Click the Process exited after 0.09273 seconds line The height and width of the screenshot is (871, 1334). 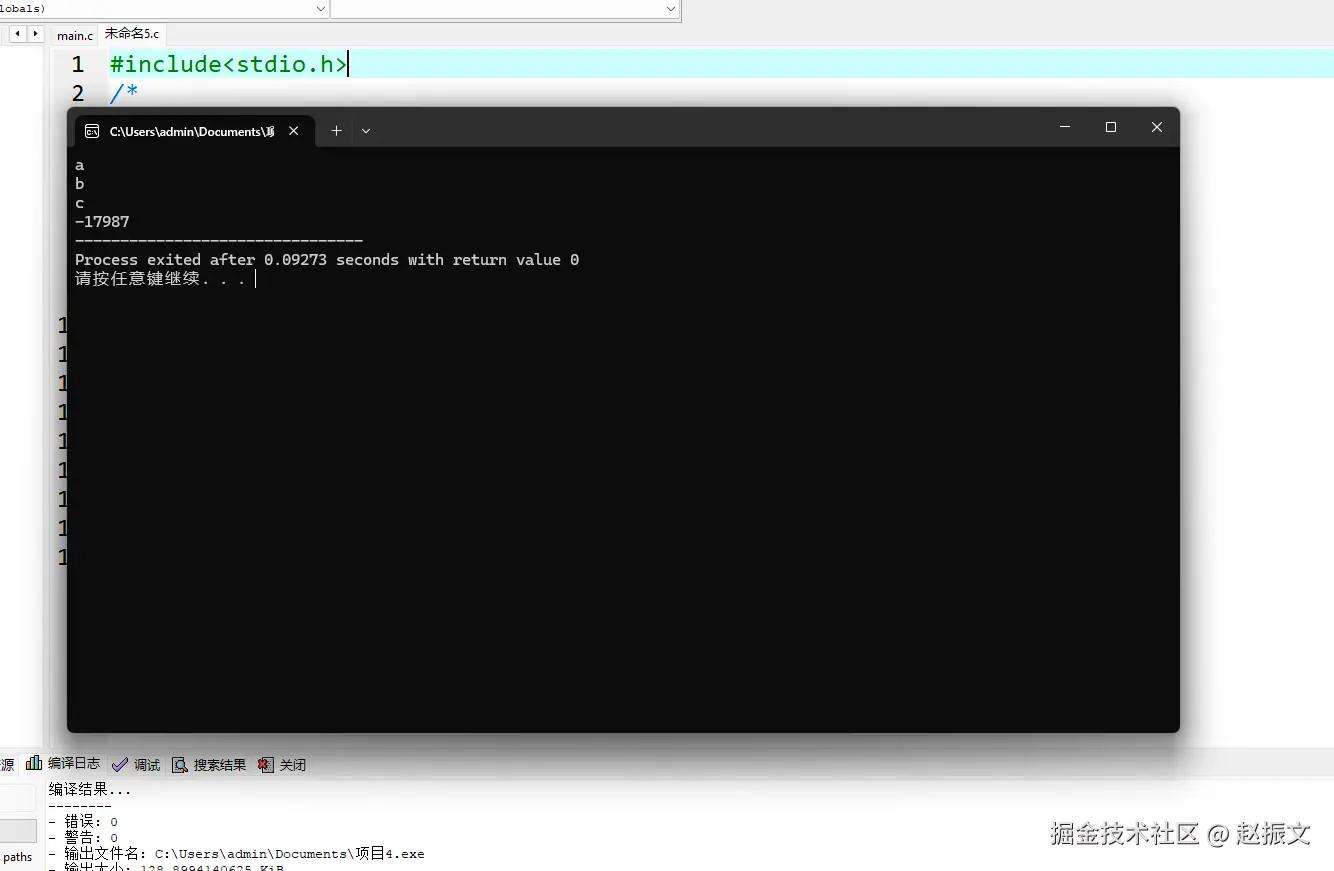click(x=327, y=260)
